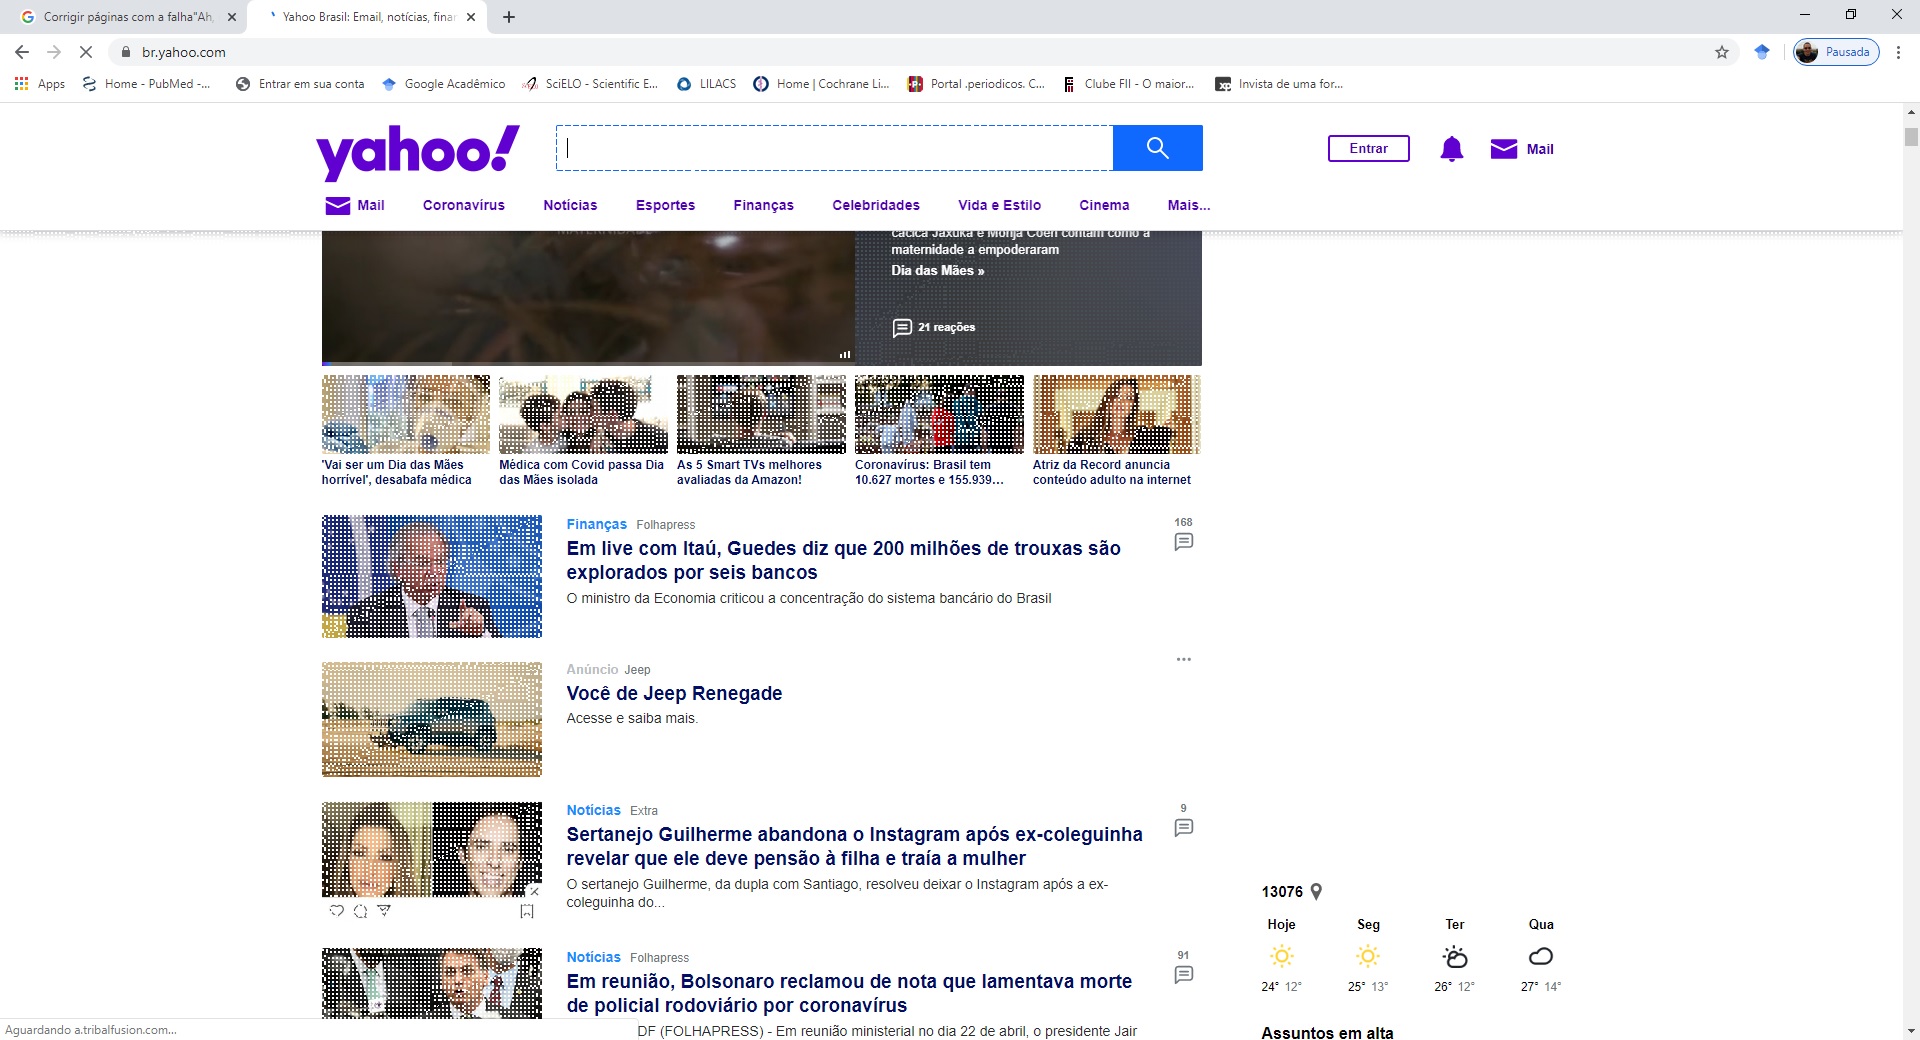Click the Mail envelope in navigation bar
This screenshot has height=1040, width=1920.
click(338, 205)
